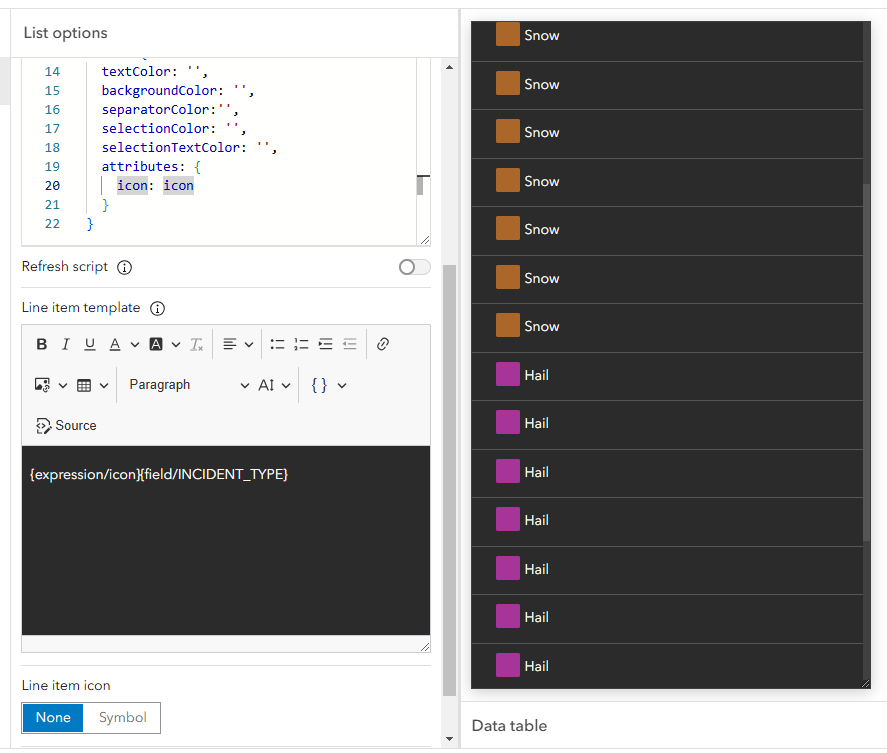
Task: Apply italic formatting
Action: [x=65, y=343]
